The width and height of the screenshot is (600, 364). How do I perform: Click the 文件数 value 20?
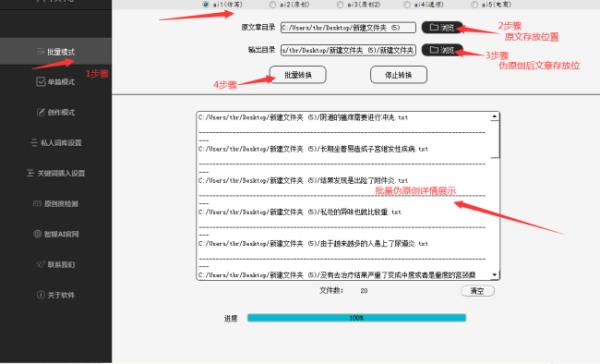point(364,291)
